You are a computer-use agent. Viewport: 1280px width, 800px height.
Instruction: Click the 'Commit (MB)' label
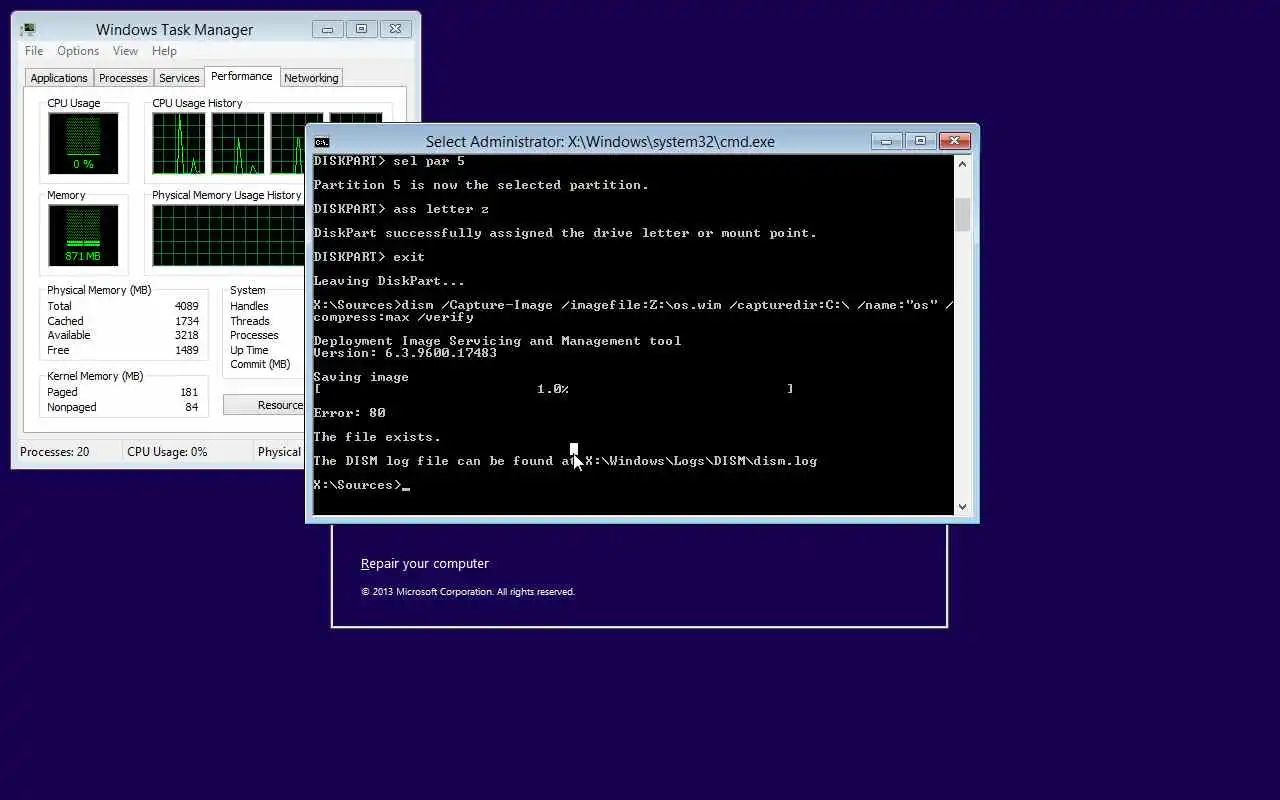pyautogui.click(x=260, y=364)
